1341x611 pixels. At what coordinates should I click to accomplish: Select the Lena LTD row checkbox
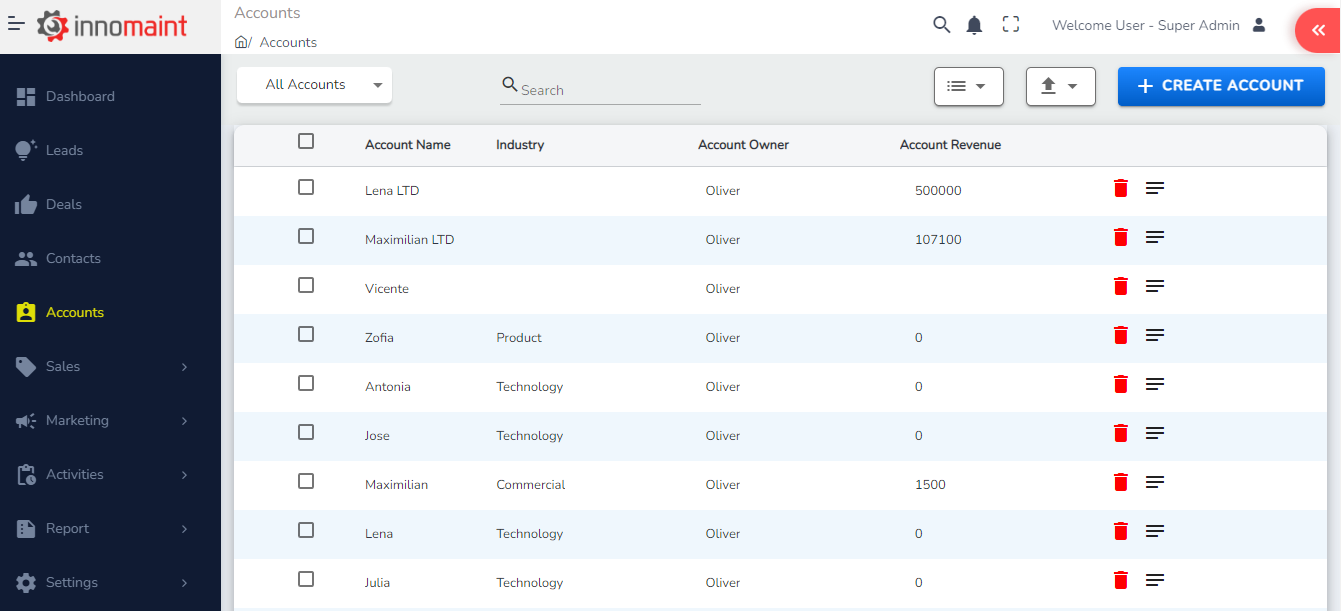tap(306, 187)
